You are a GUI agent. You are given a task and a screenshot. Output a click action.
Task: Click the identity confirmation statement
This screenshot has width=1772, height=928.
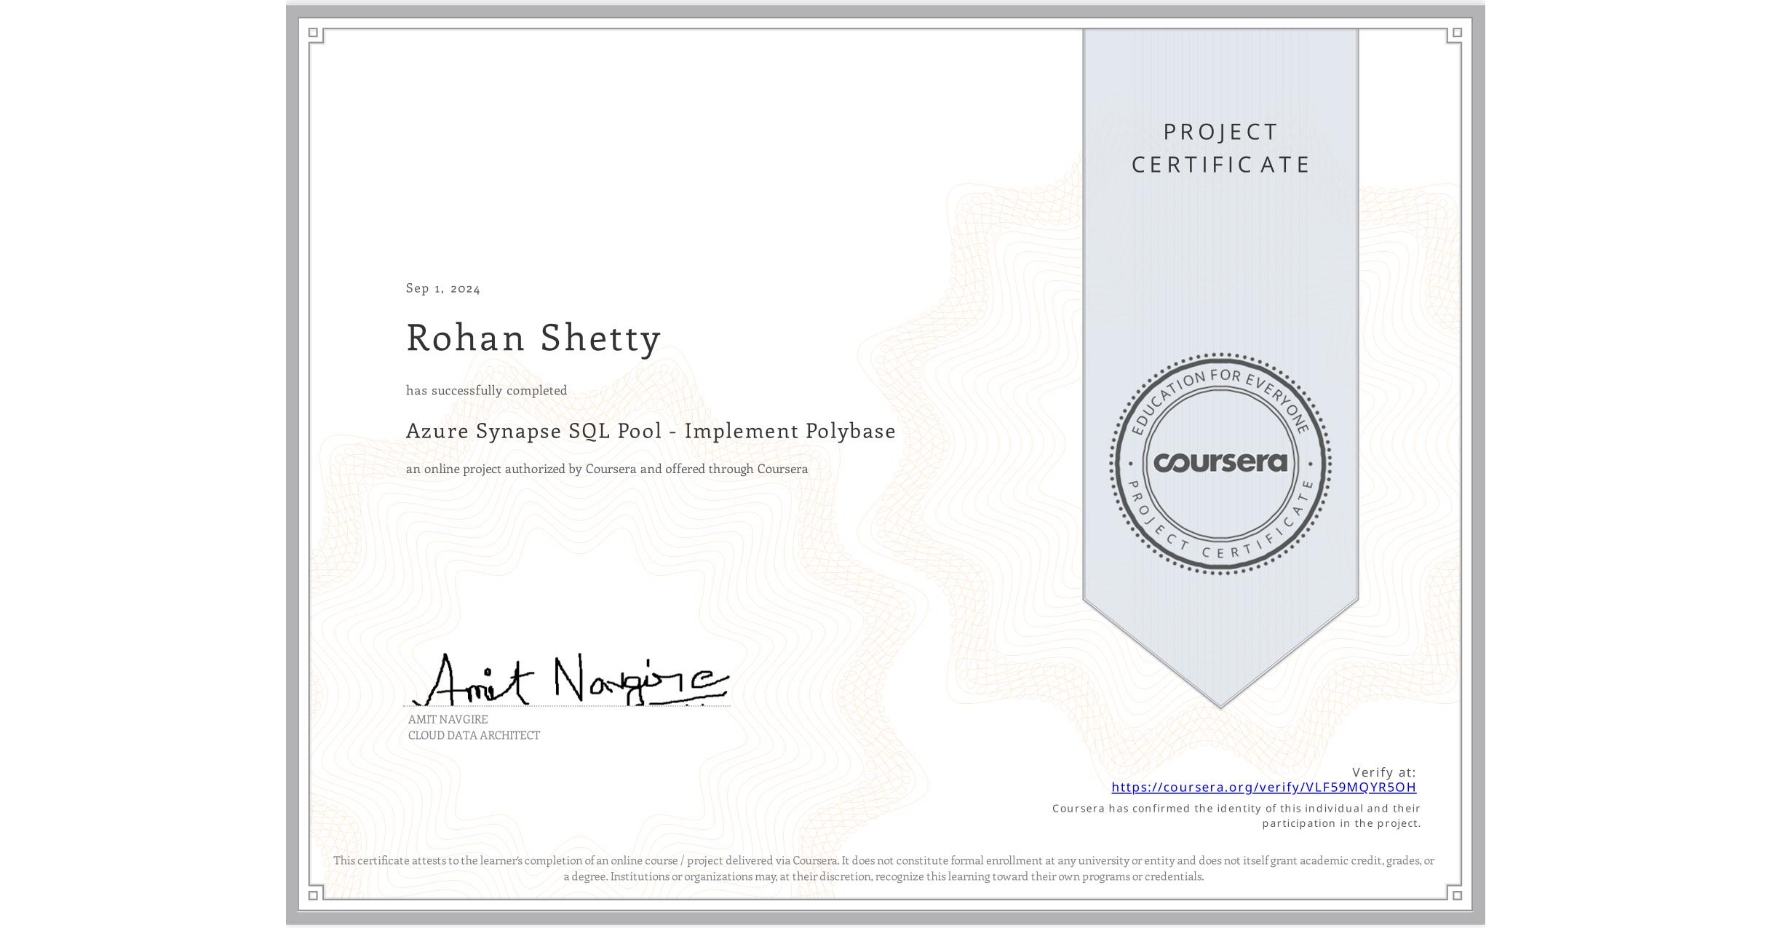pos(1236,816)
